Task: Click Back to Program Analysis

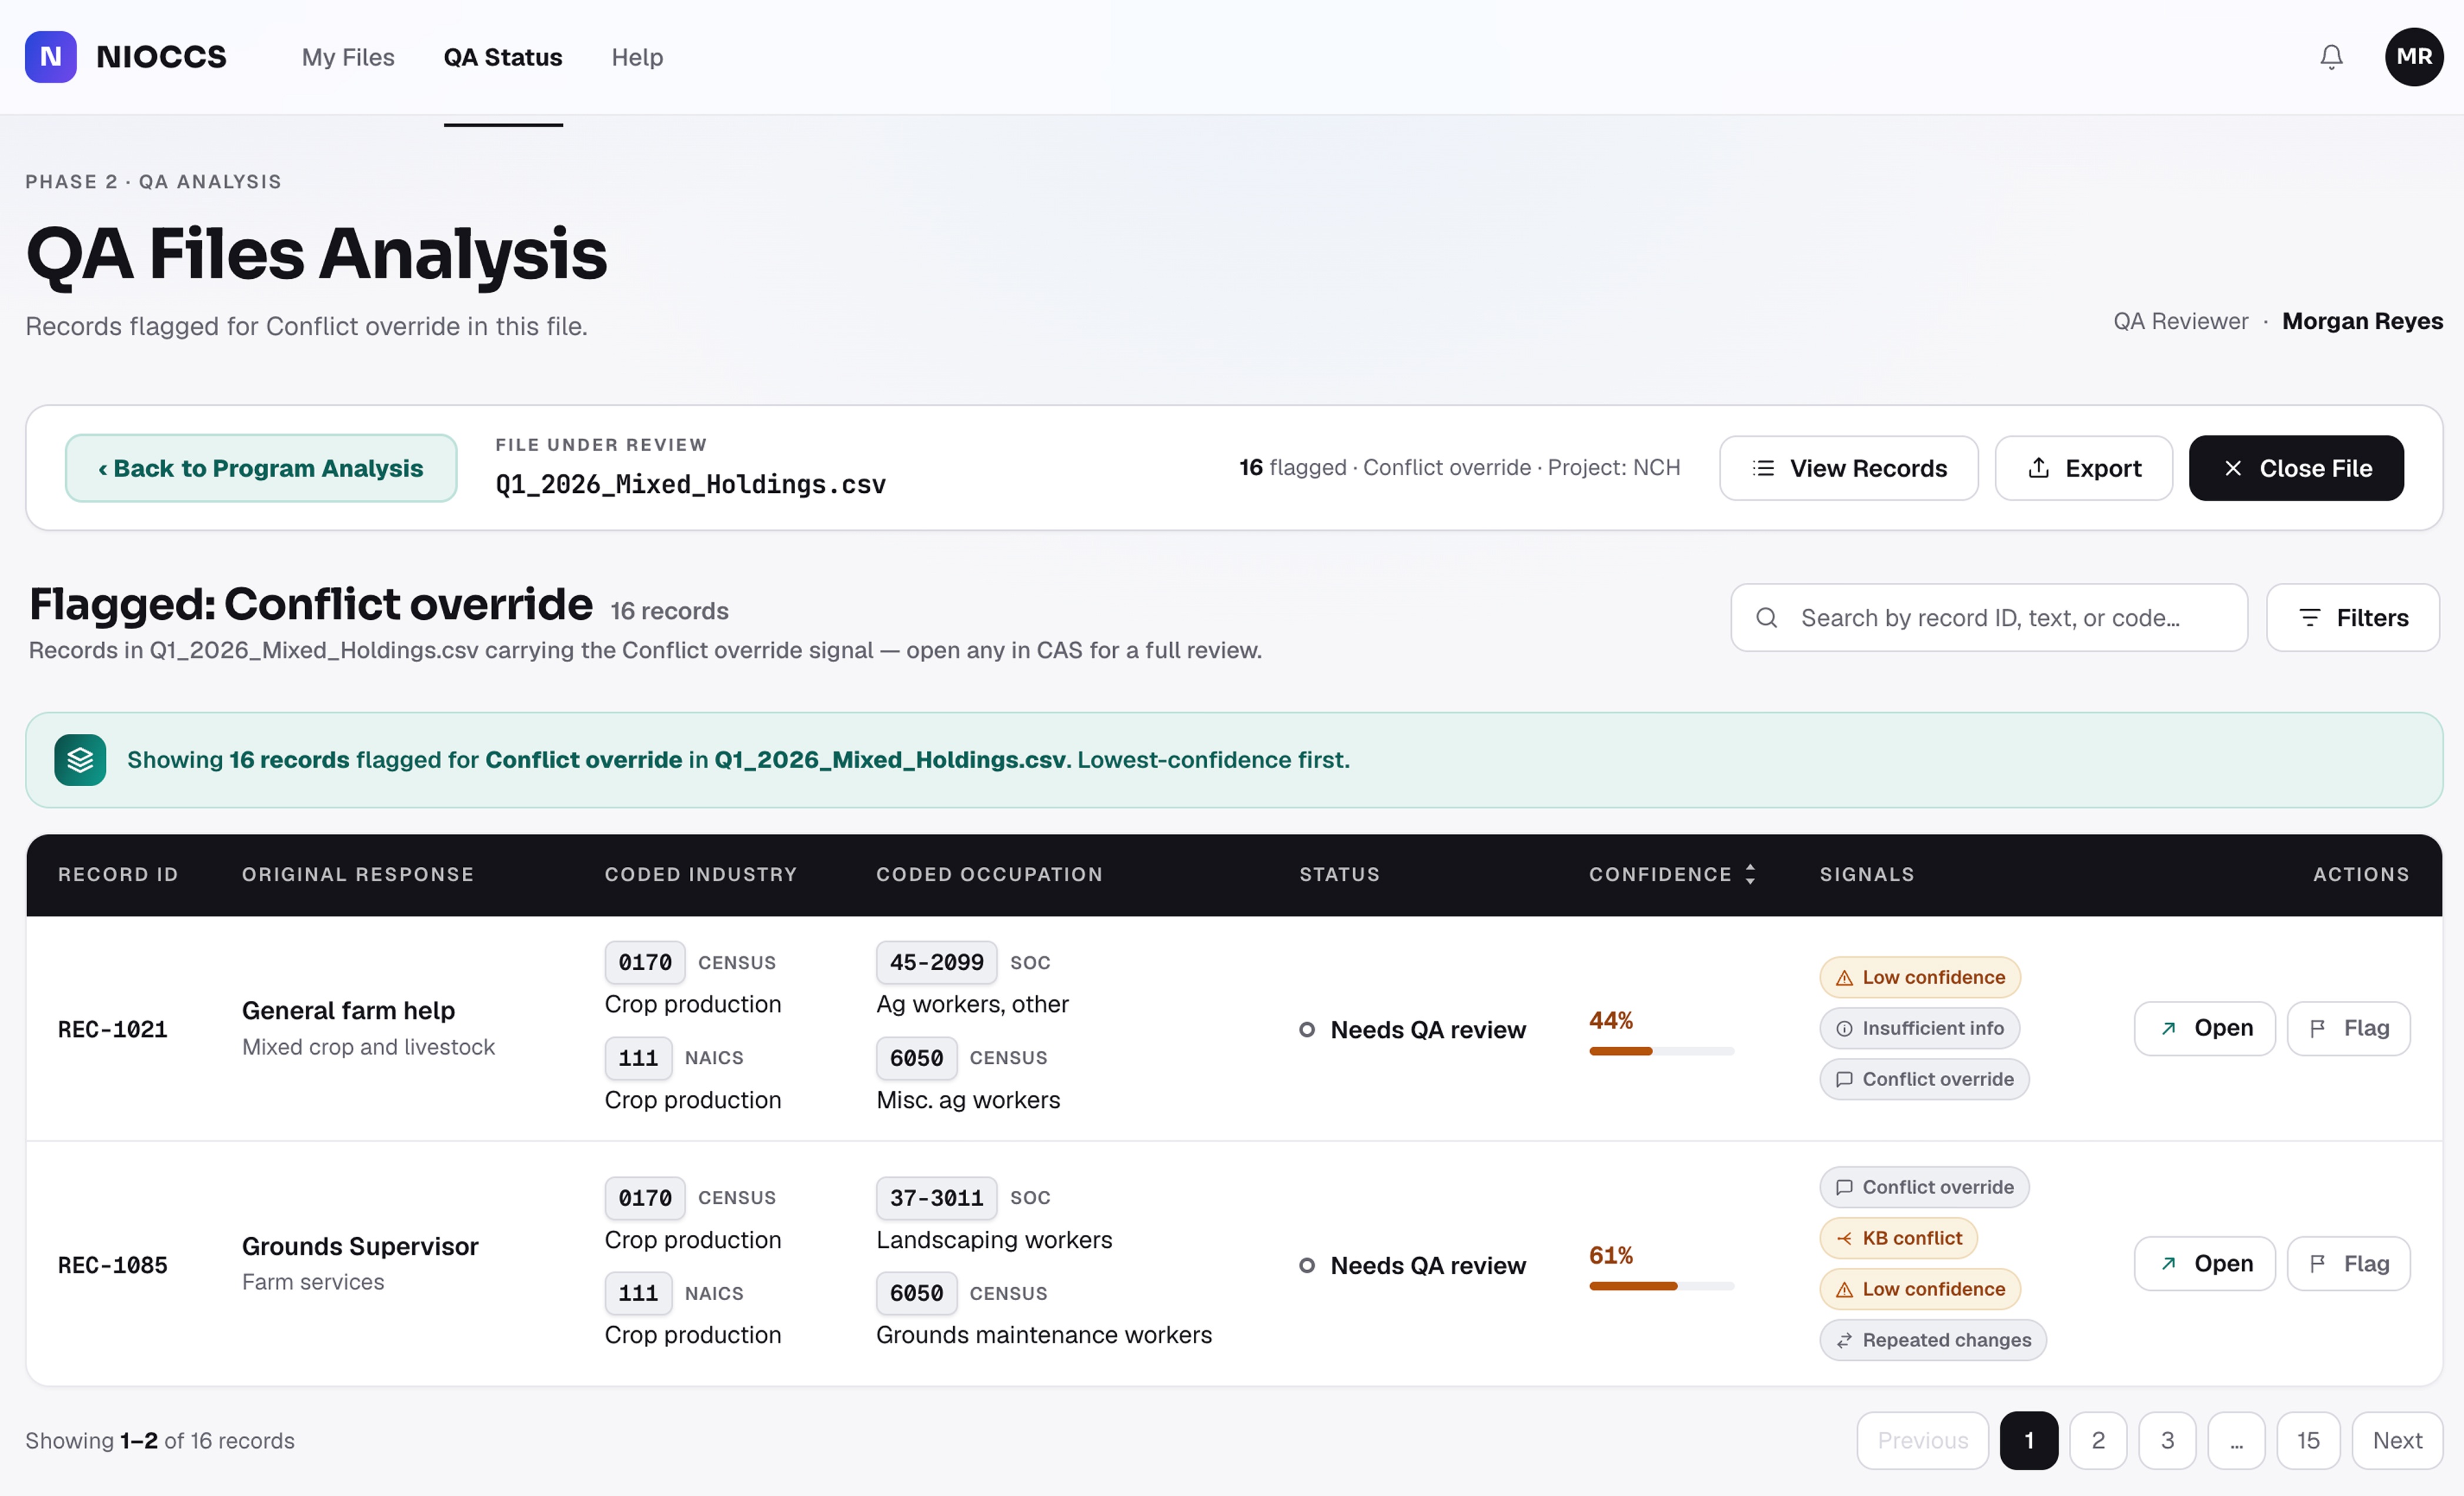Action: (x=261, y=468)
